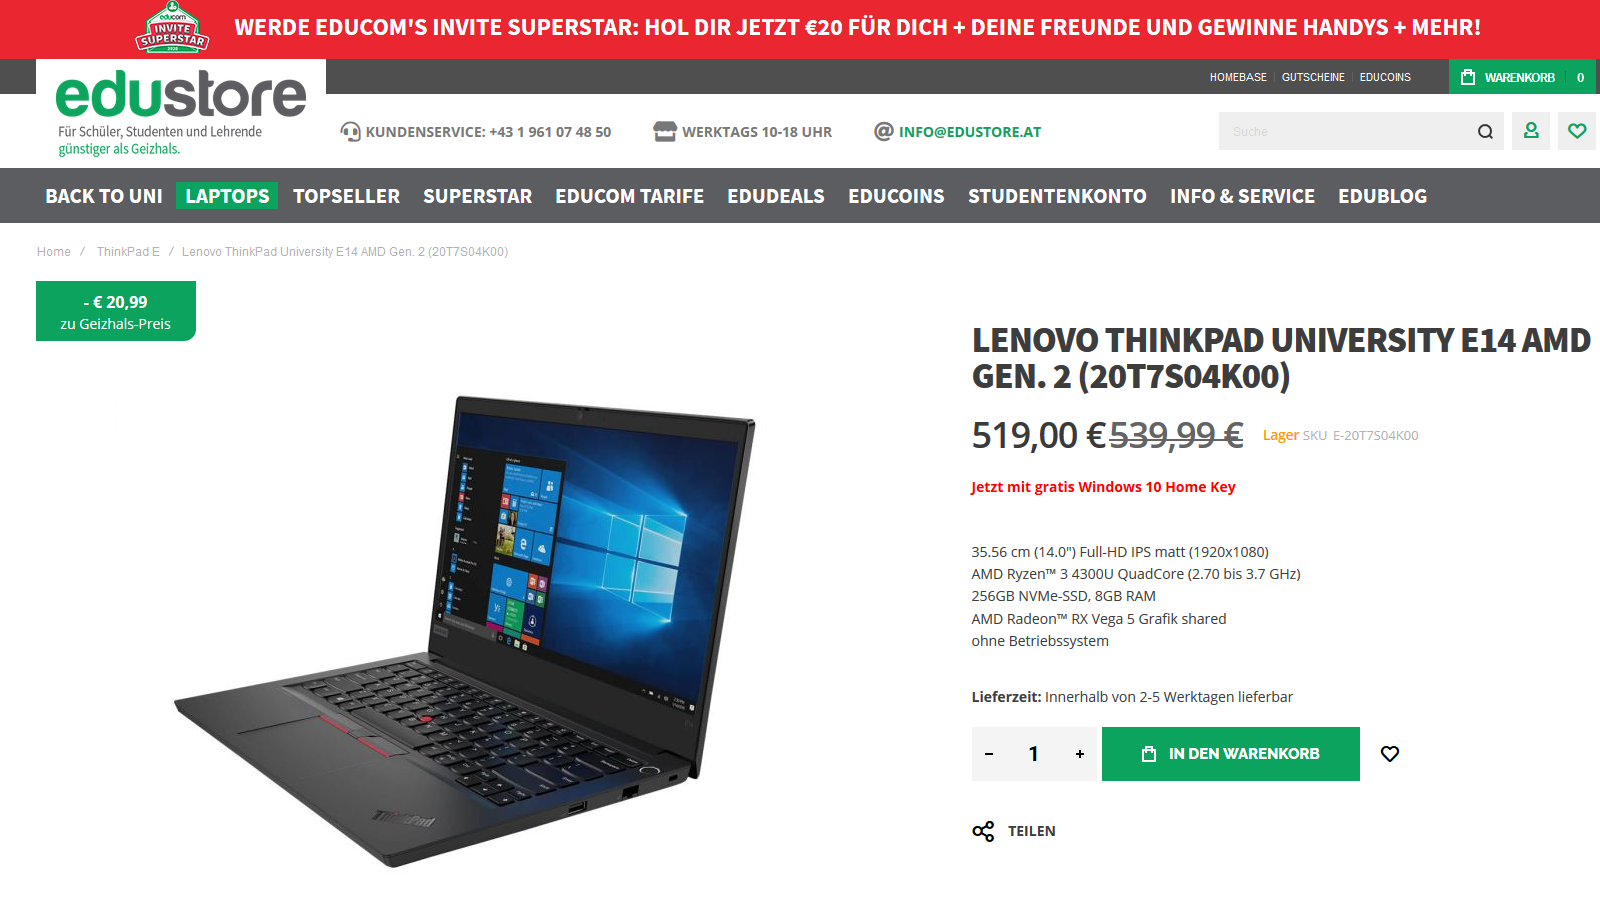Select the Laptops menu item
The height and width of the screenshot is (900, 1600).
point(227,196)
